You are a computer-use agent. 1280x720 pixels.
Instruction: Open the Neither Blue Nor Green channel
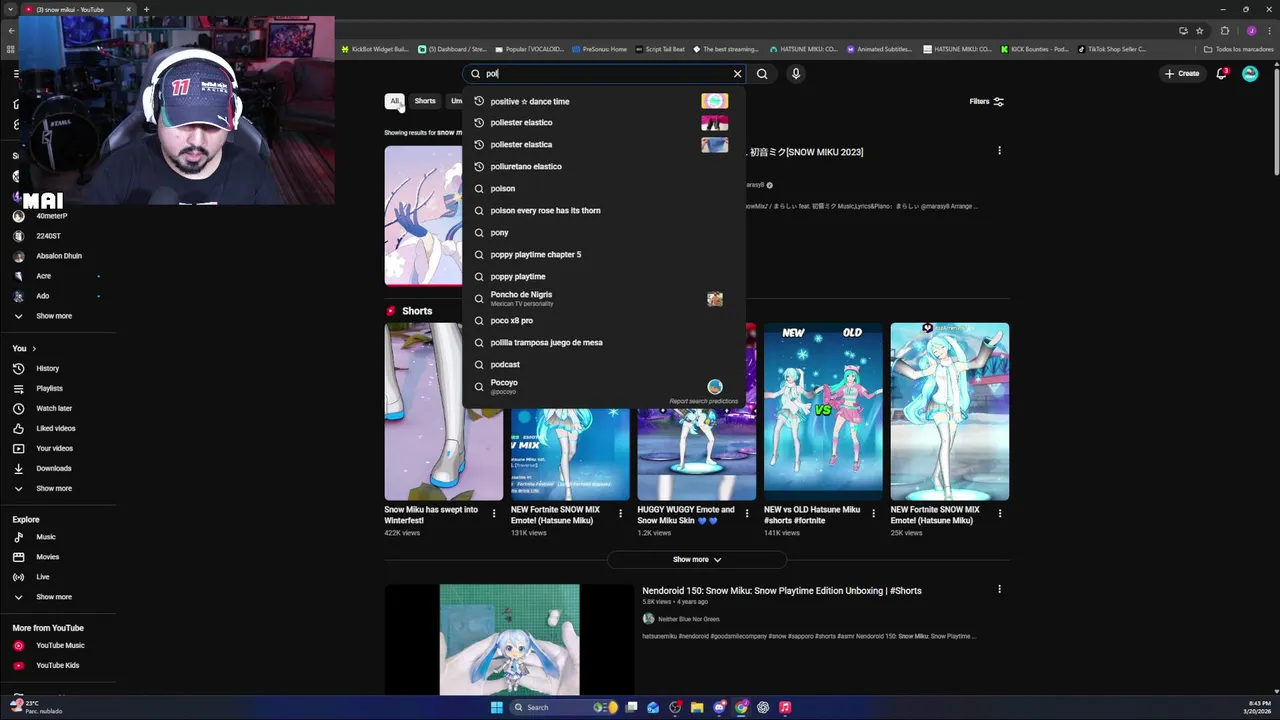tap(688, 619)
